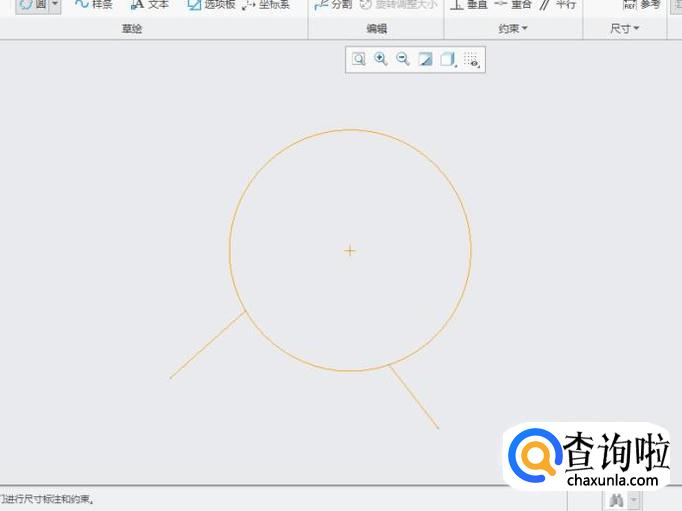Select the left diagonal sketch line
Screen dimensions: 682x511
(x=207, y=345)
